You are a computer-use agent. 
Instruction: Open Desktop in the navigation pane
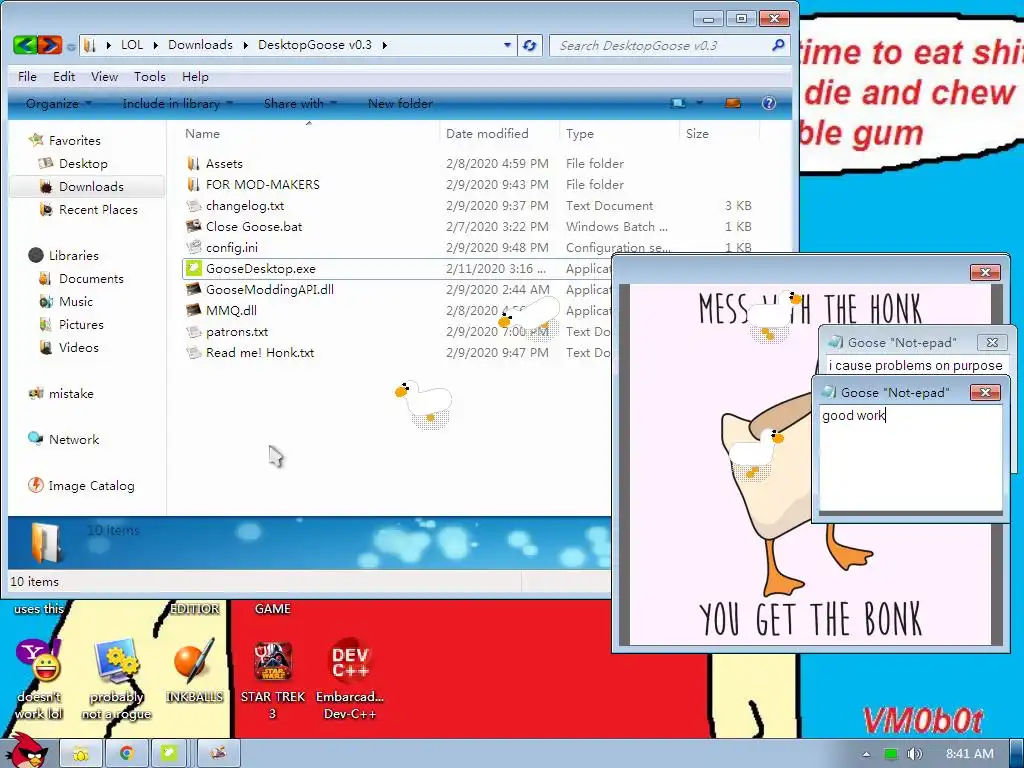pyautogui.click(x=83, y=163)
